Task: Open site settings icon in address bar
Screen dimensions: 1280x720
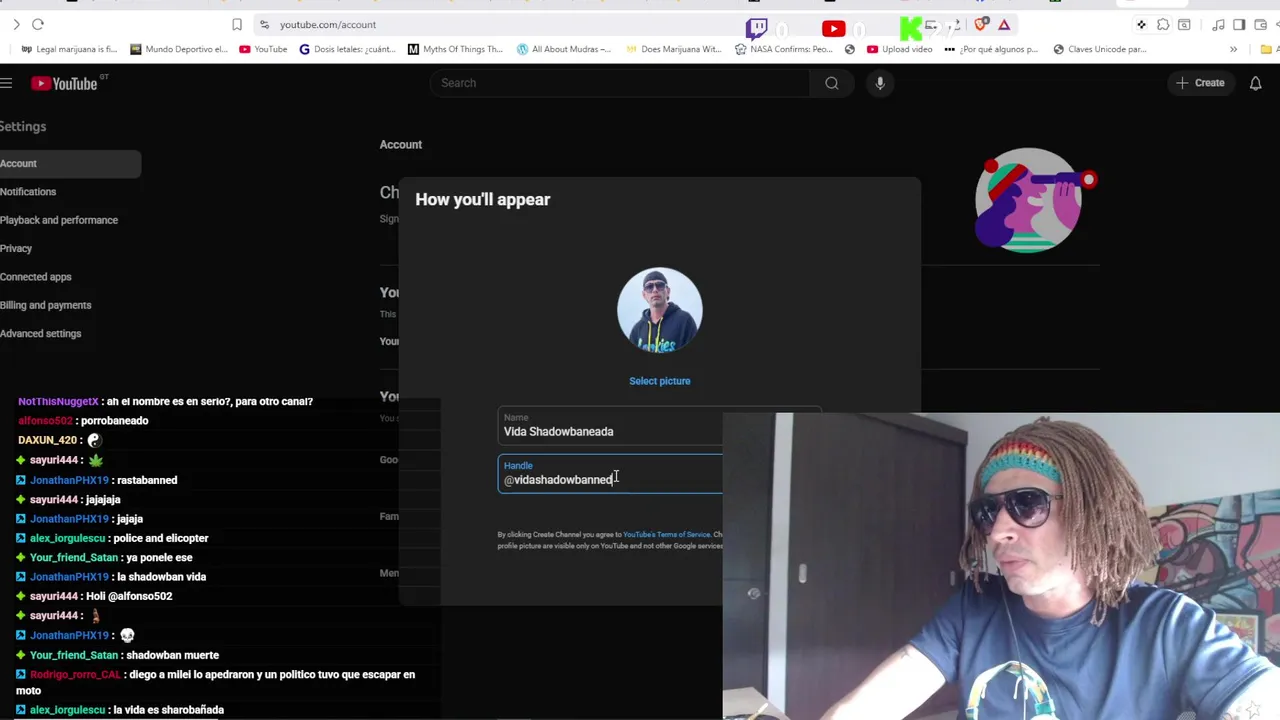Action: [264, 24]
